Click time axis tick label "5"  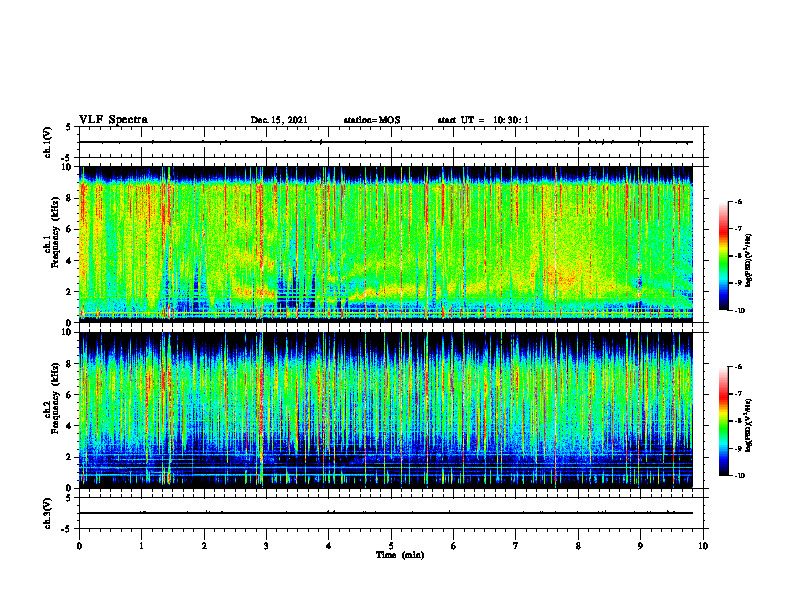pyautogui.click(x=391, y=546)
